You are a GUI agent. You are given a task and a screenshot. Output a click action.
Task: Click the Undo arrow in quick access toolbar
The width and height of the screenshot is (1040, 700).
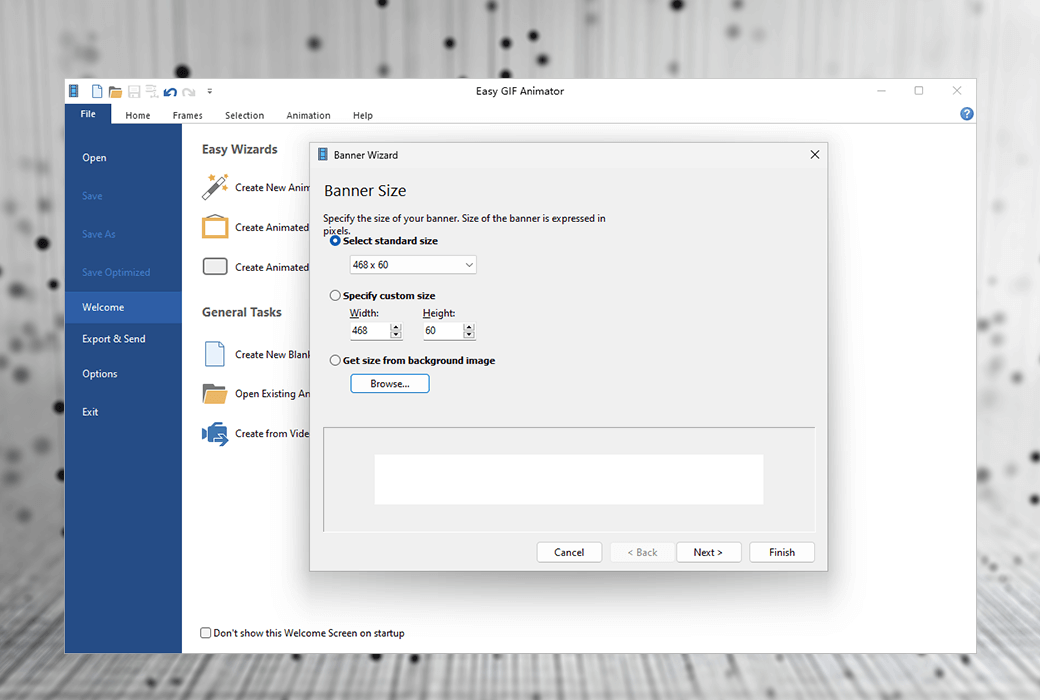[170, 92]
